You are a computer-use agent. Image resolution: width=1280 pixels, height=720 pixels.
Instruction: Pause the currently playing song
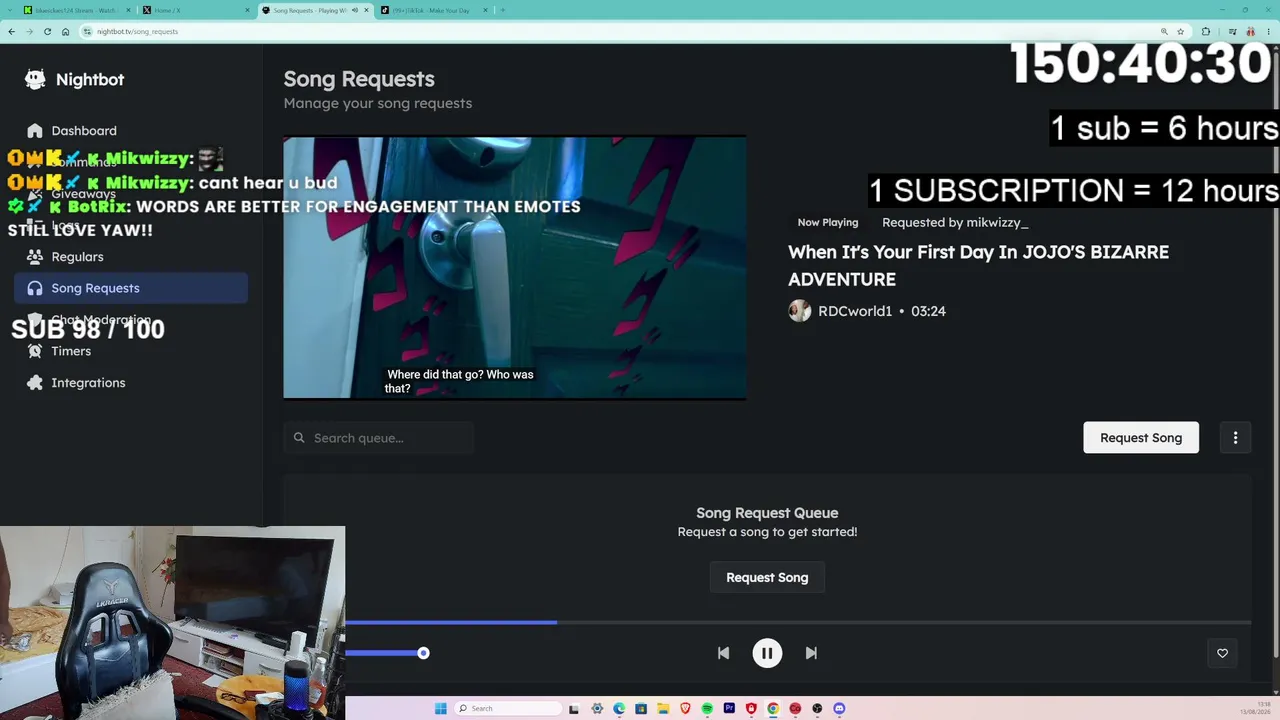click(x=767, y=653)
